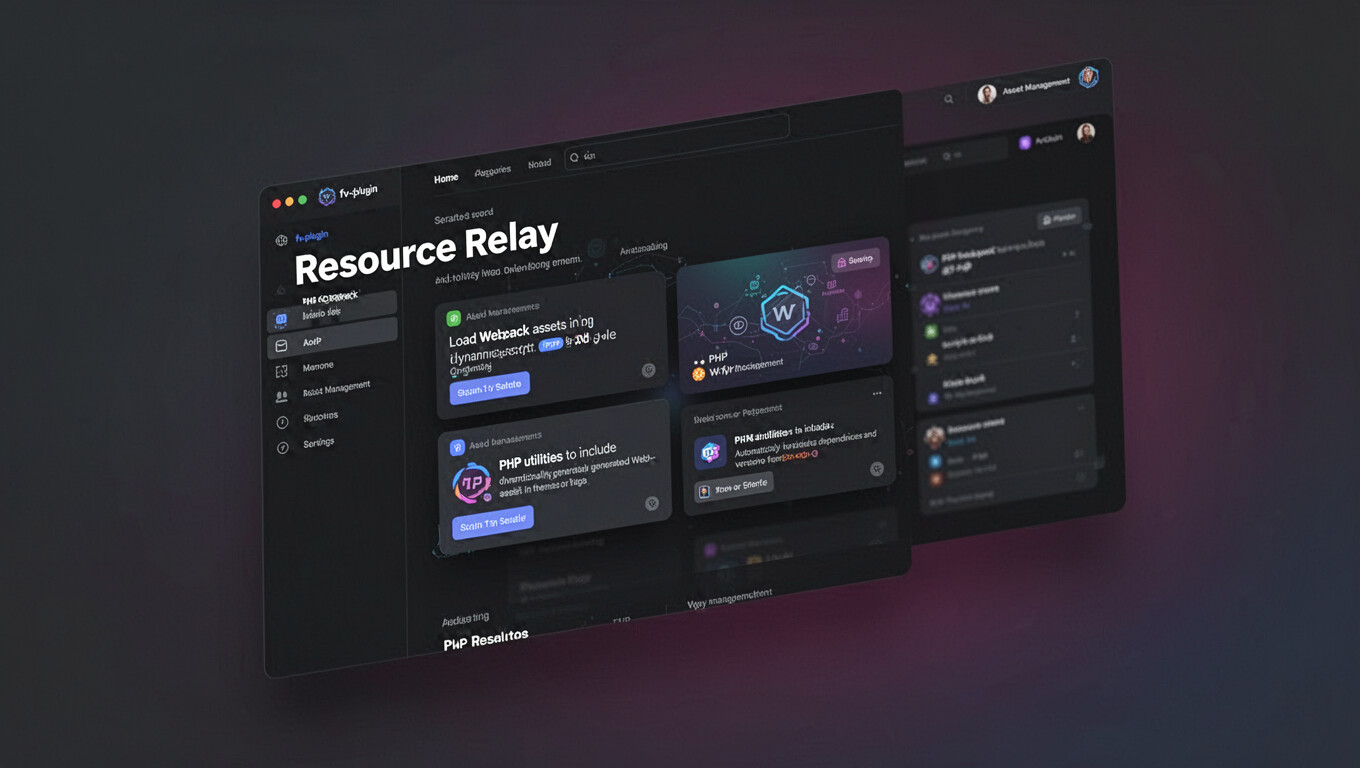1360x768 pixels.
Task: Click the green icon on the Load Webpack card
Action: coord(454,318)
